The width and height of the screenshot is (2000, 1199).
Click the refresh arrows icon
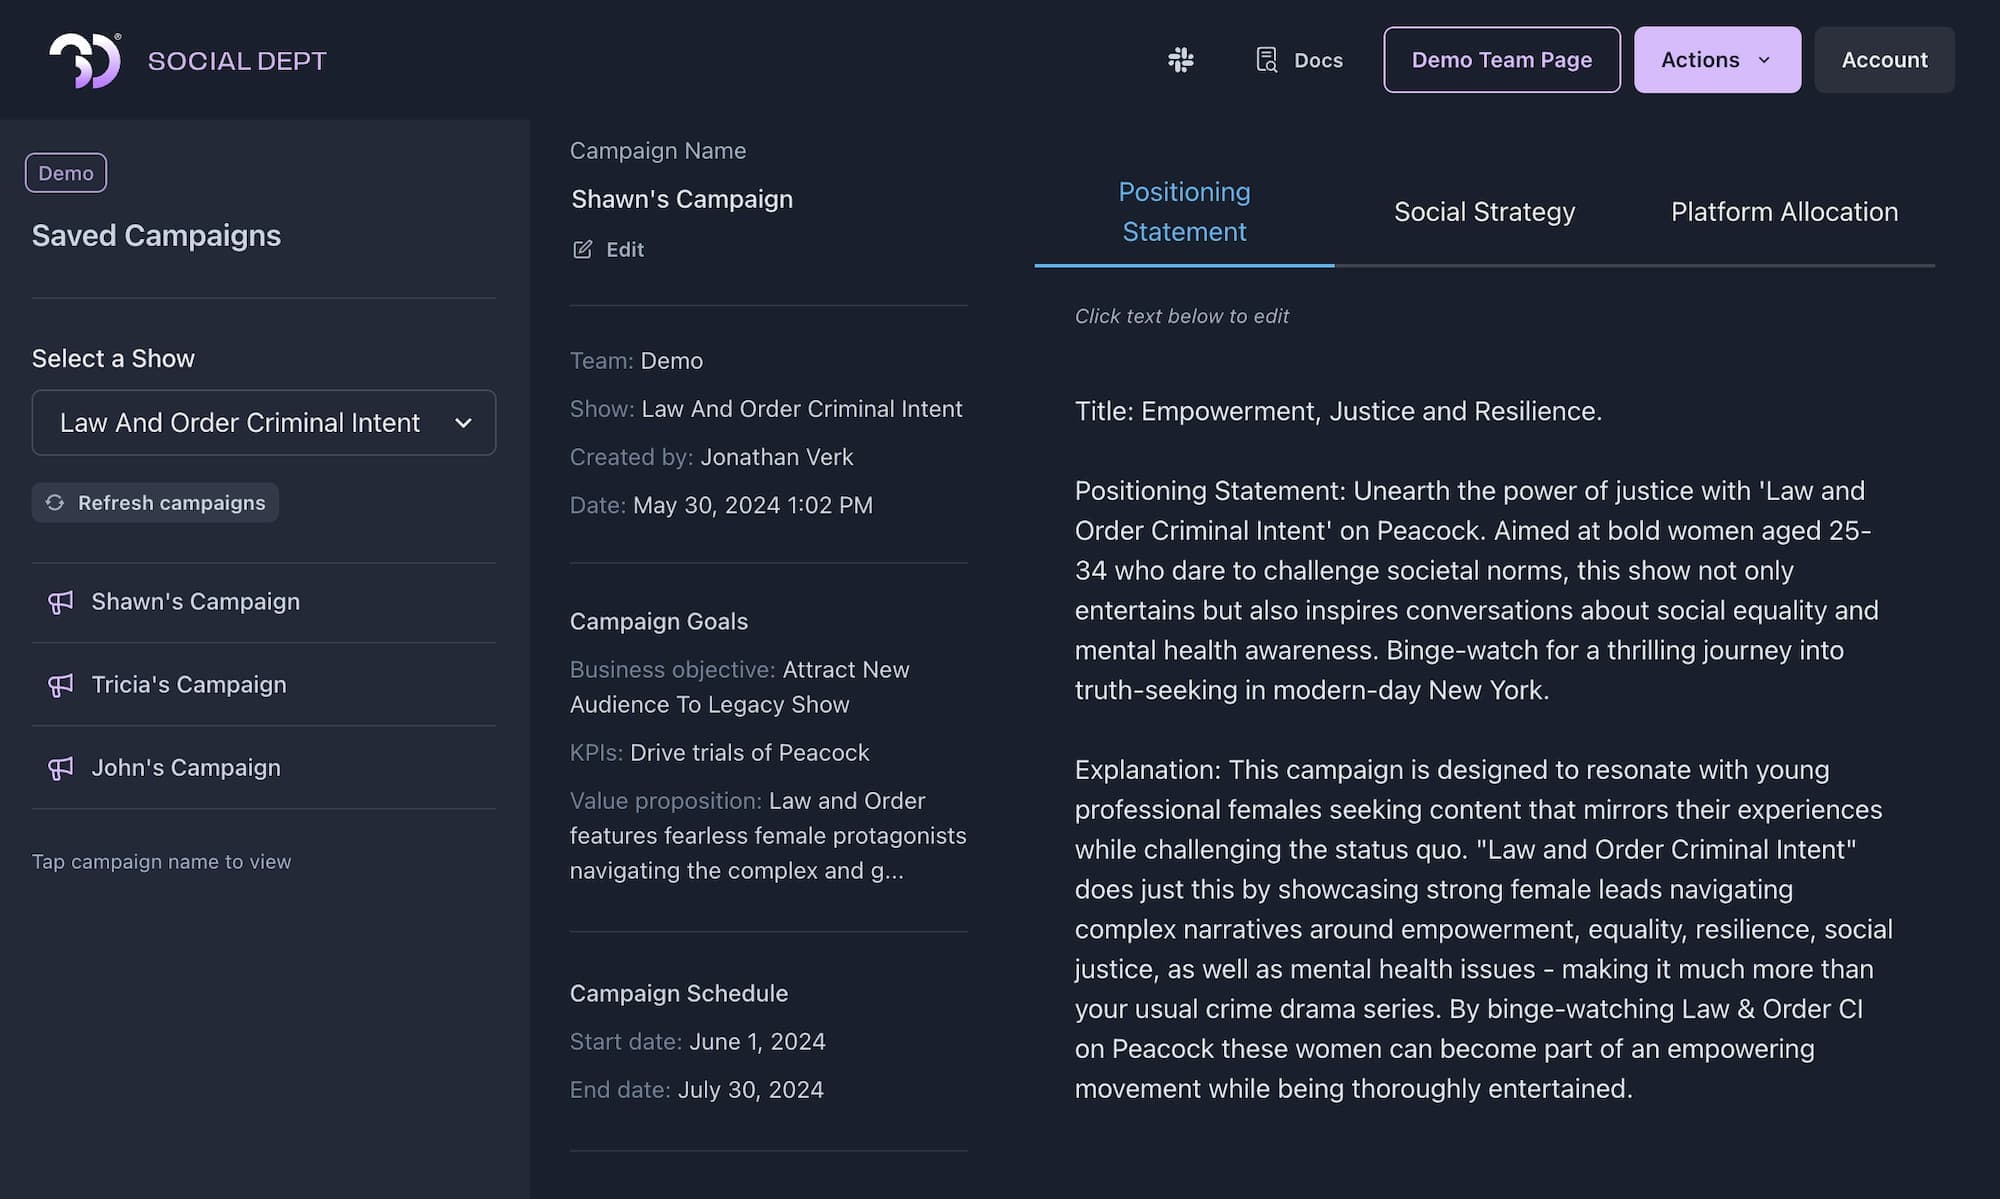pyautogui.click(x=55, y=503)
